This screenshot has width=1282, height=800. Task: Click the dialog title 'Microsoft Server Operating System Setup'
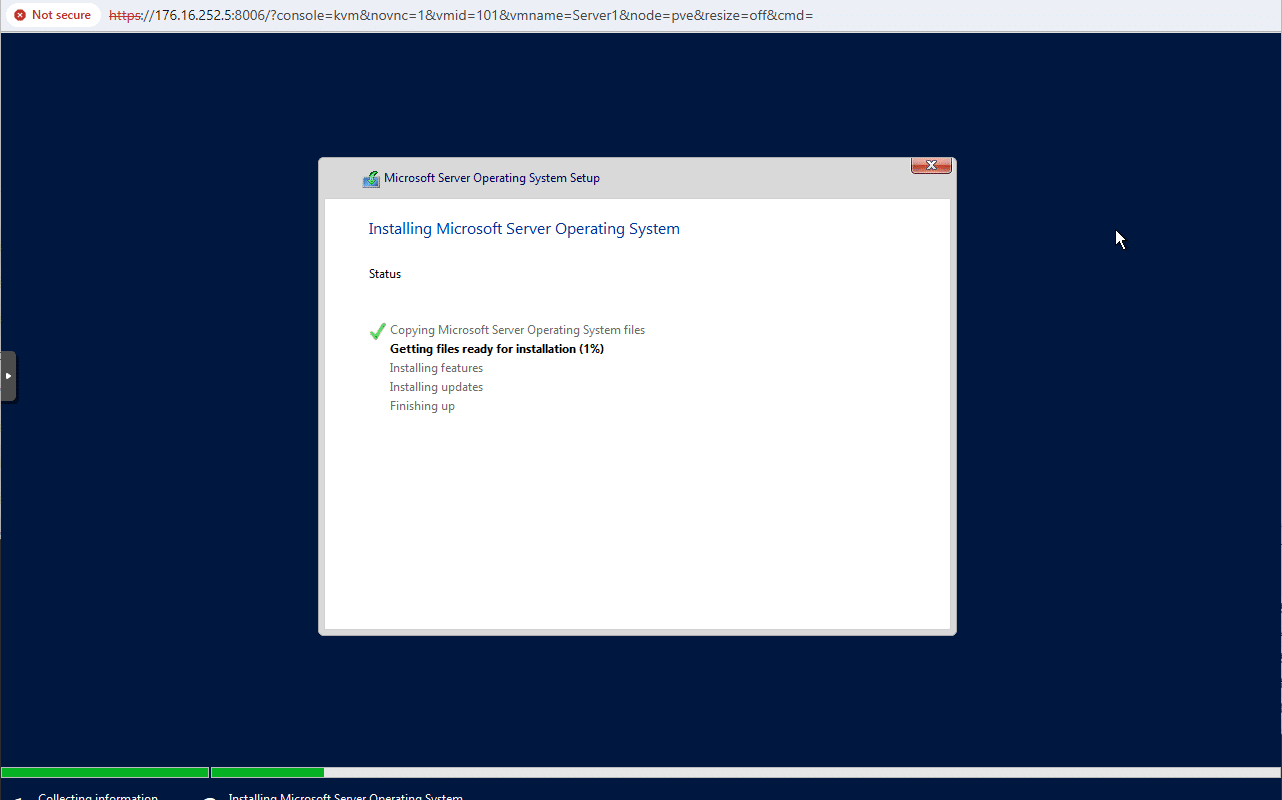(x=492, y=178)
